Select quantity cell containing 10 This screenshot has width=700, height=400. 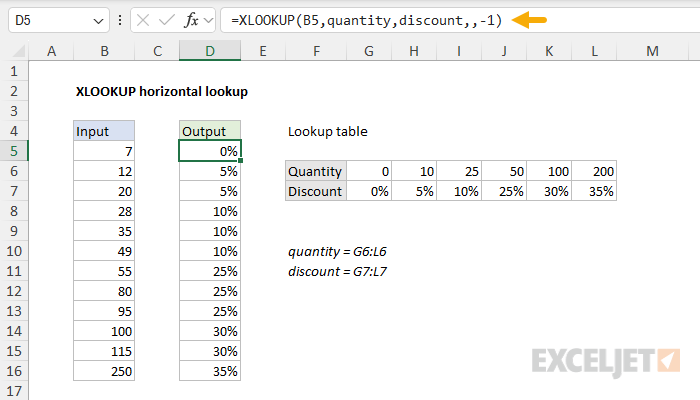(414, 171)
